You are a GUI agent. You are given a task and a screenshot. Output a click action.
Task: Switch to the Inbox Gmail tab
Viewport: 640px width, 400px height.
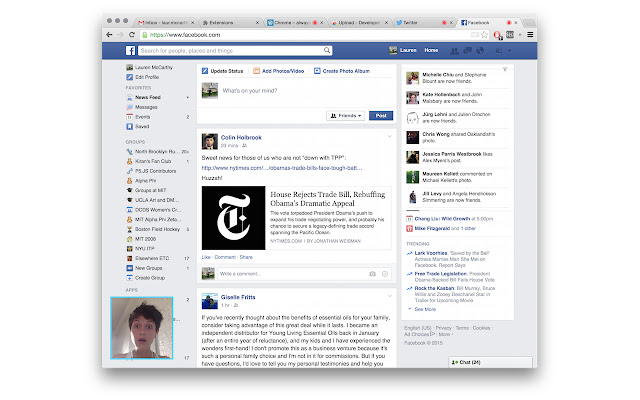[x=166, y=22]
